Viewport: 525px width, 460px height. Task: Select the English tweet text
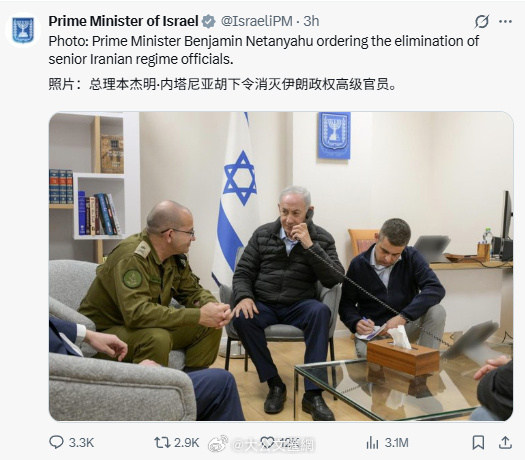click(x=264, y=50)
